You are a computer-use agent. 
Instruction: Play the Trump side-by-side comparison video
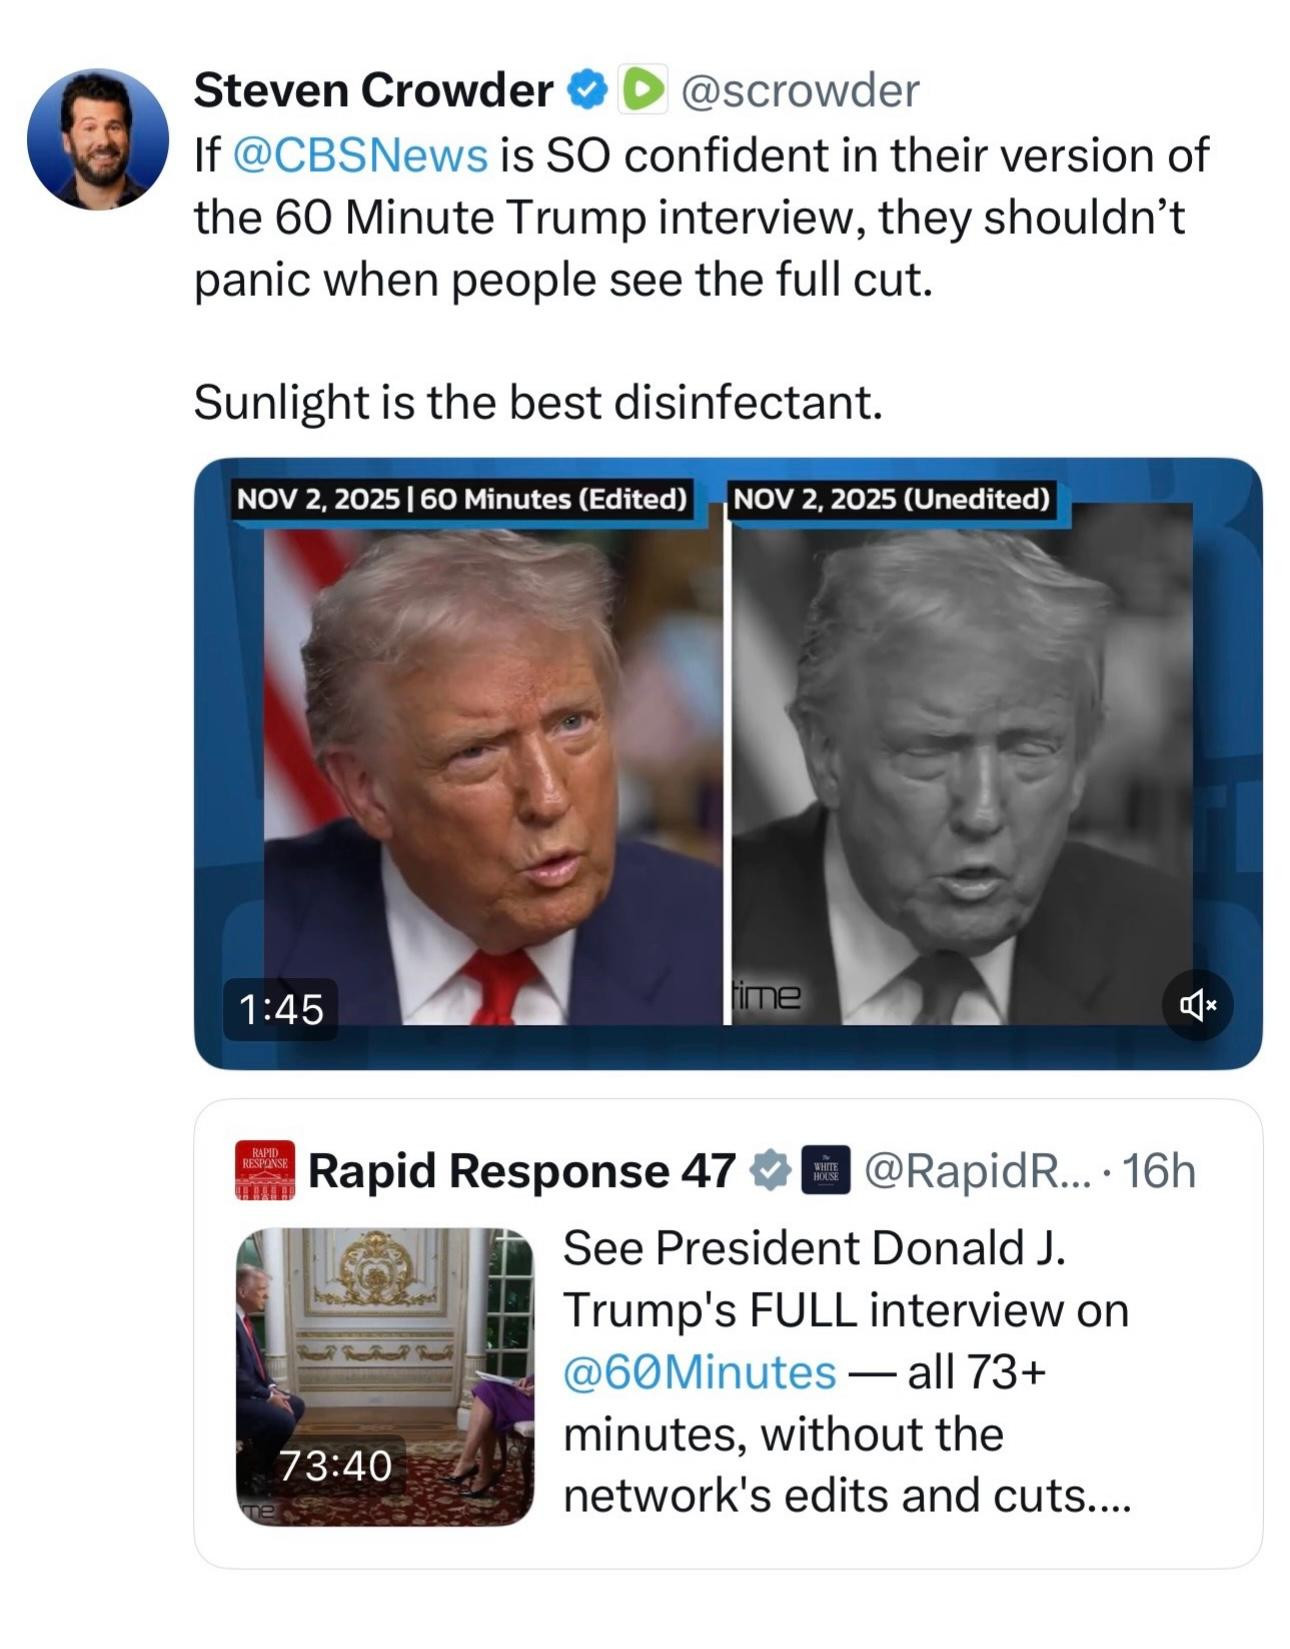(x=727, y=763)
